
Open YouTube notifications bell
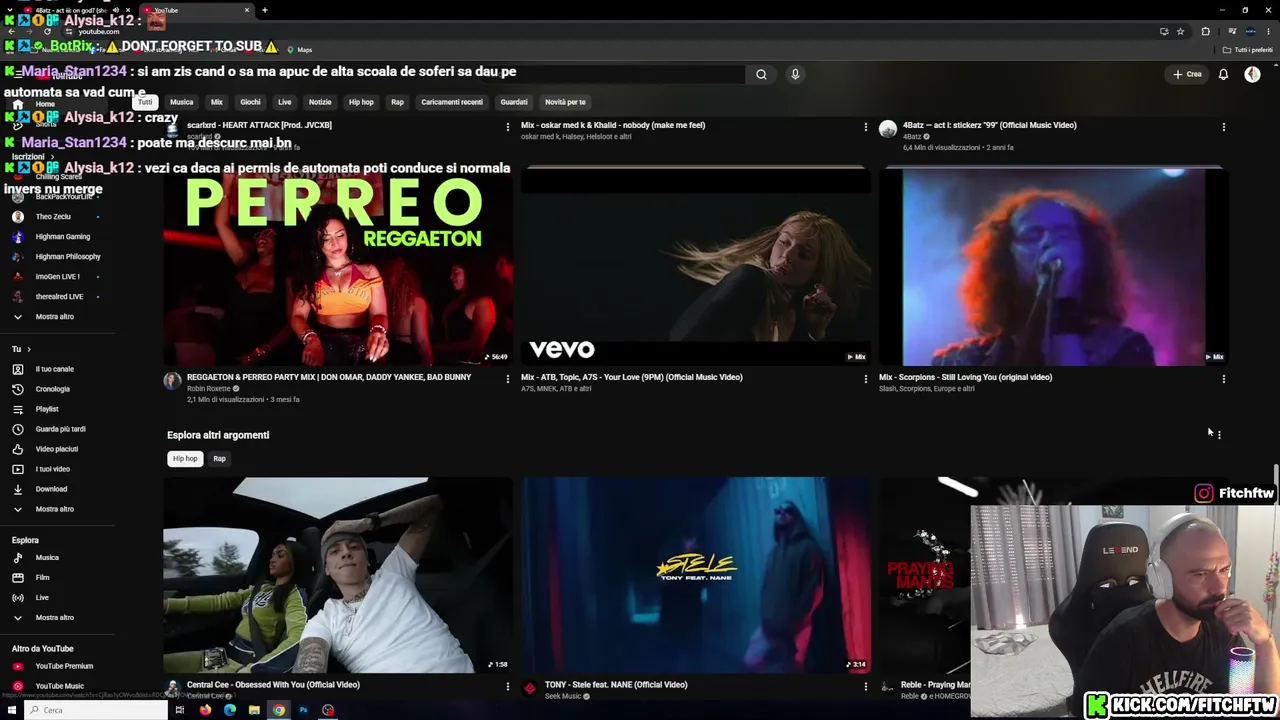(x=1223, y=74)
